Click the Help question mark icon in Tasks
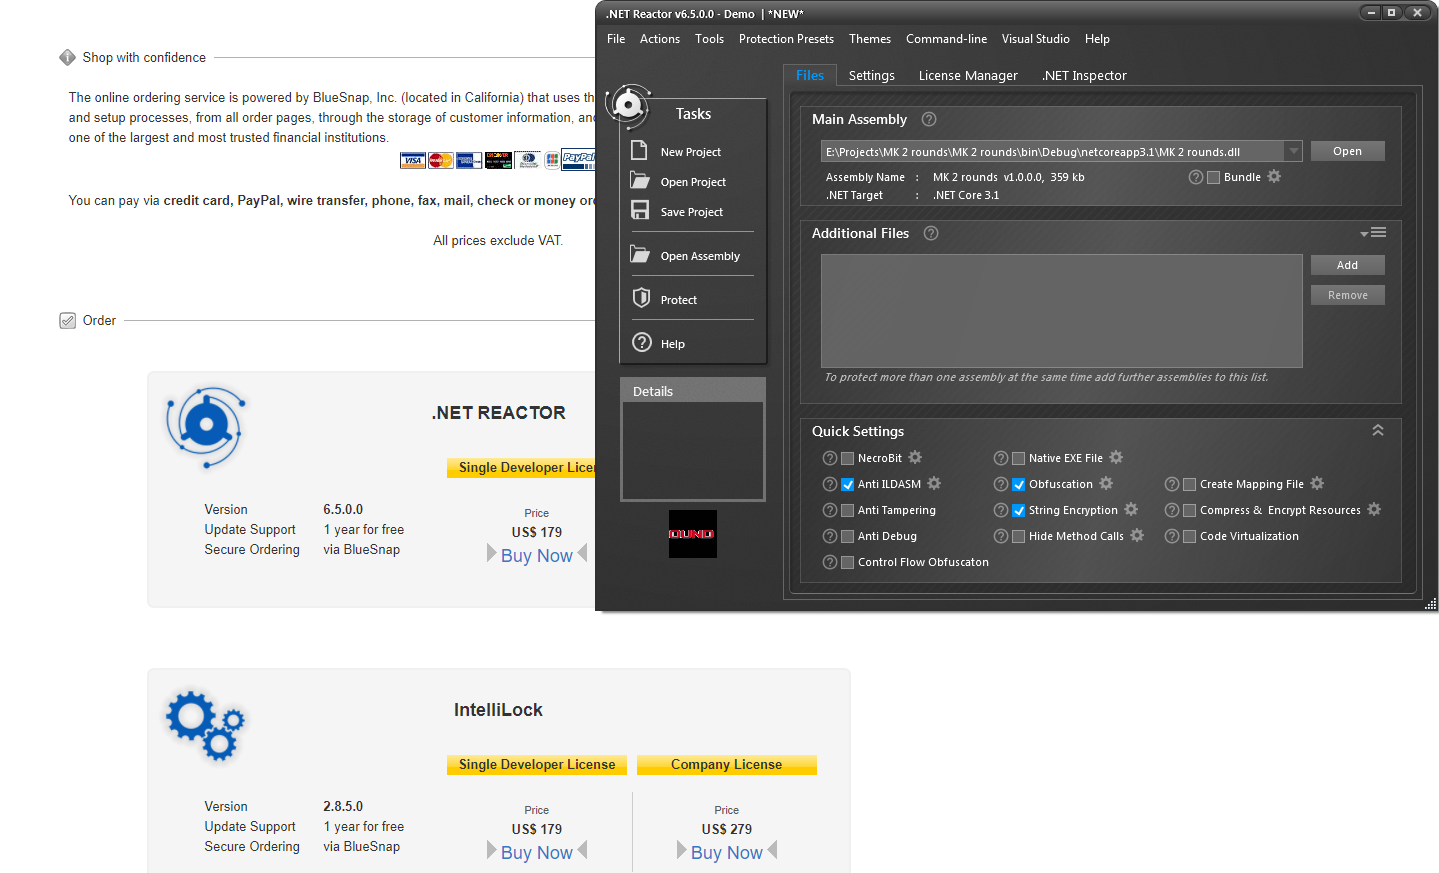This screenshot has height=873, width=1439. (642, 342)
